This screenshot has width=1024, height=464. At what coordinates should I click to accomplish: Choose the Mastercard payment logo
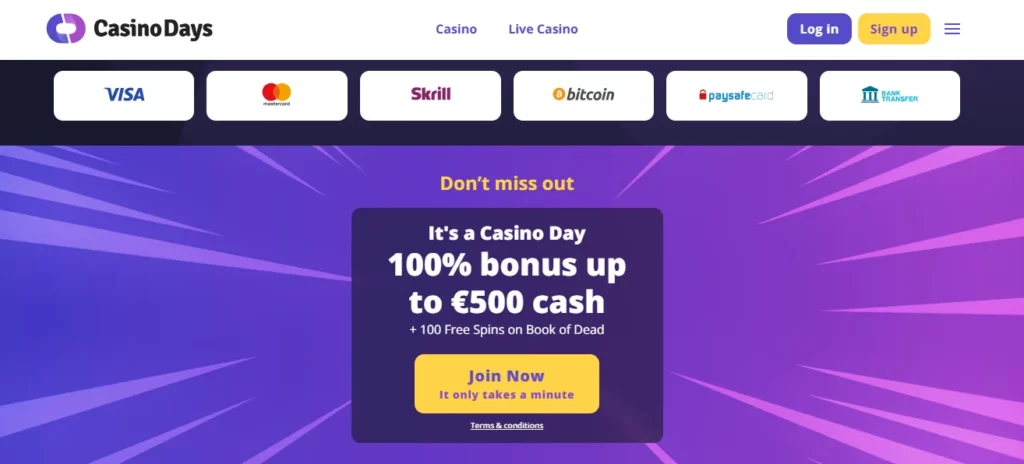(277, 95)
